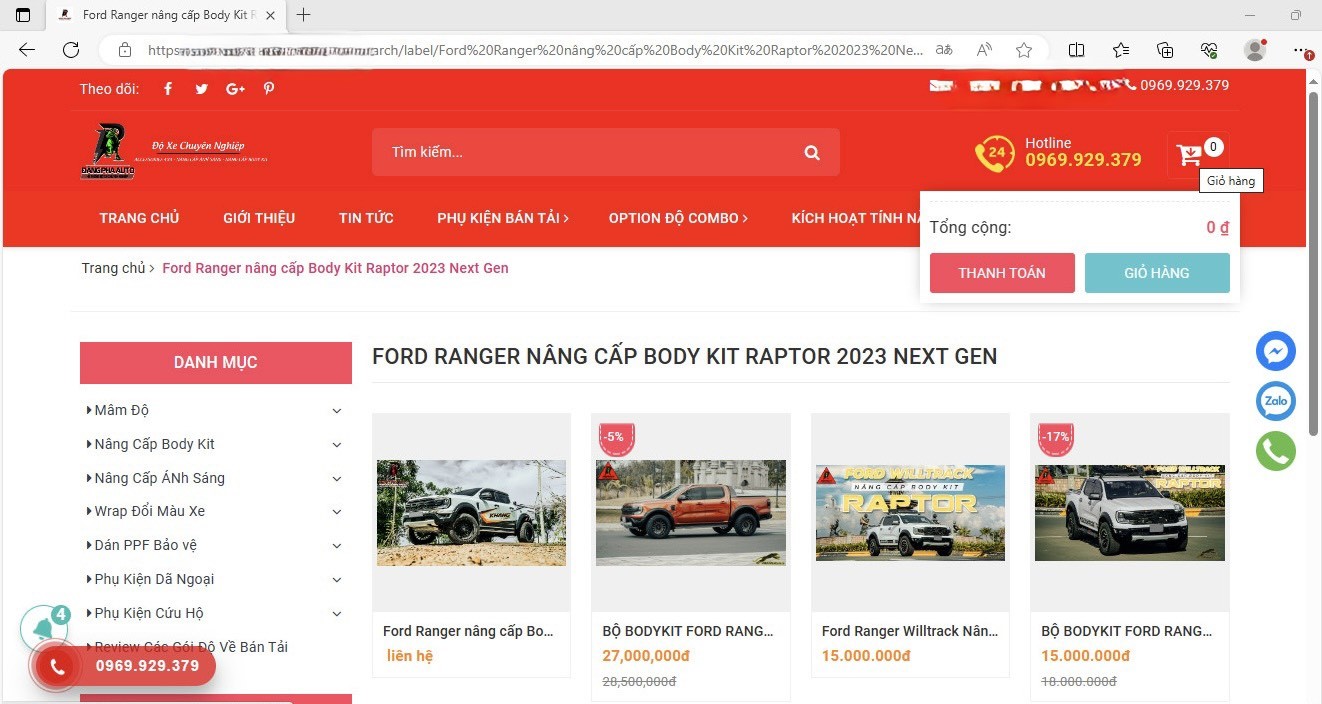Call the floating 0969.929.379 button

[125, 666]
